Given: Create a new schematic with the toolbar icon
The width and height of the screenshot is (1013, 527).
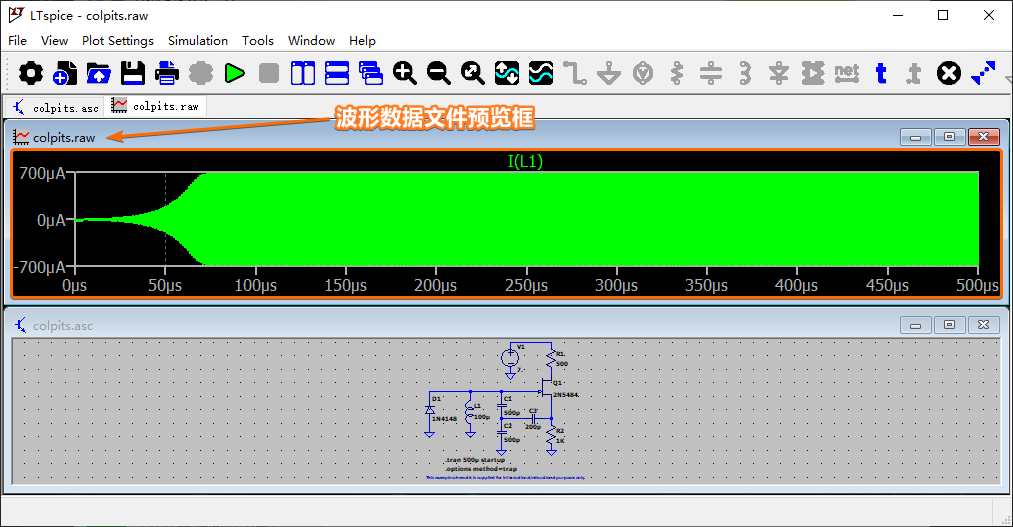Looking at the screenshot, I should pyautogui.click(x=65, y=73).
